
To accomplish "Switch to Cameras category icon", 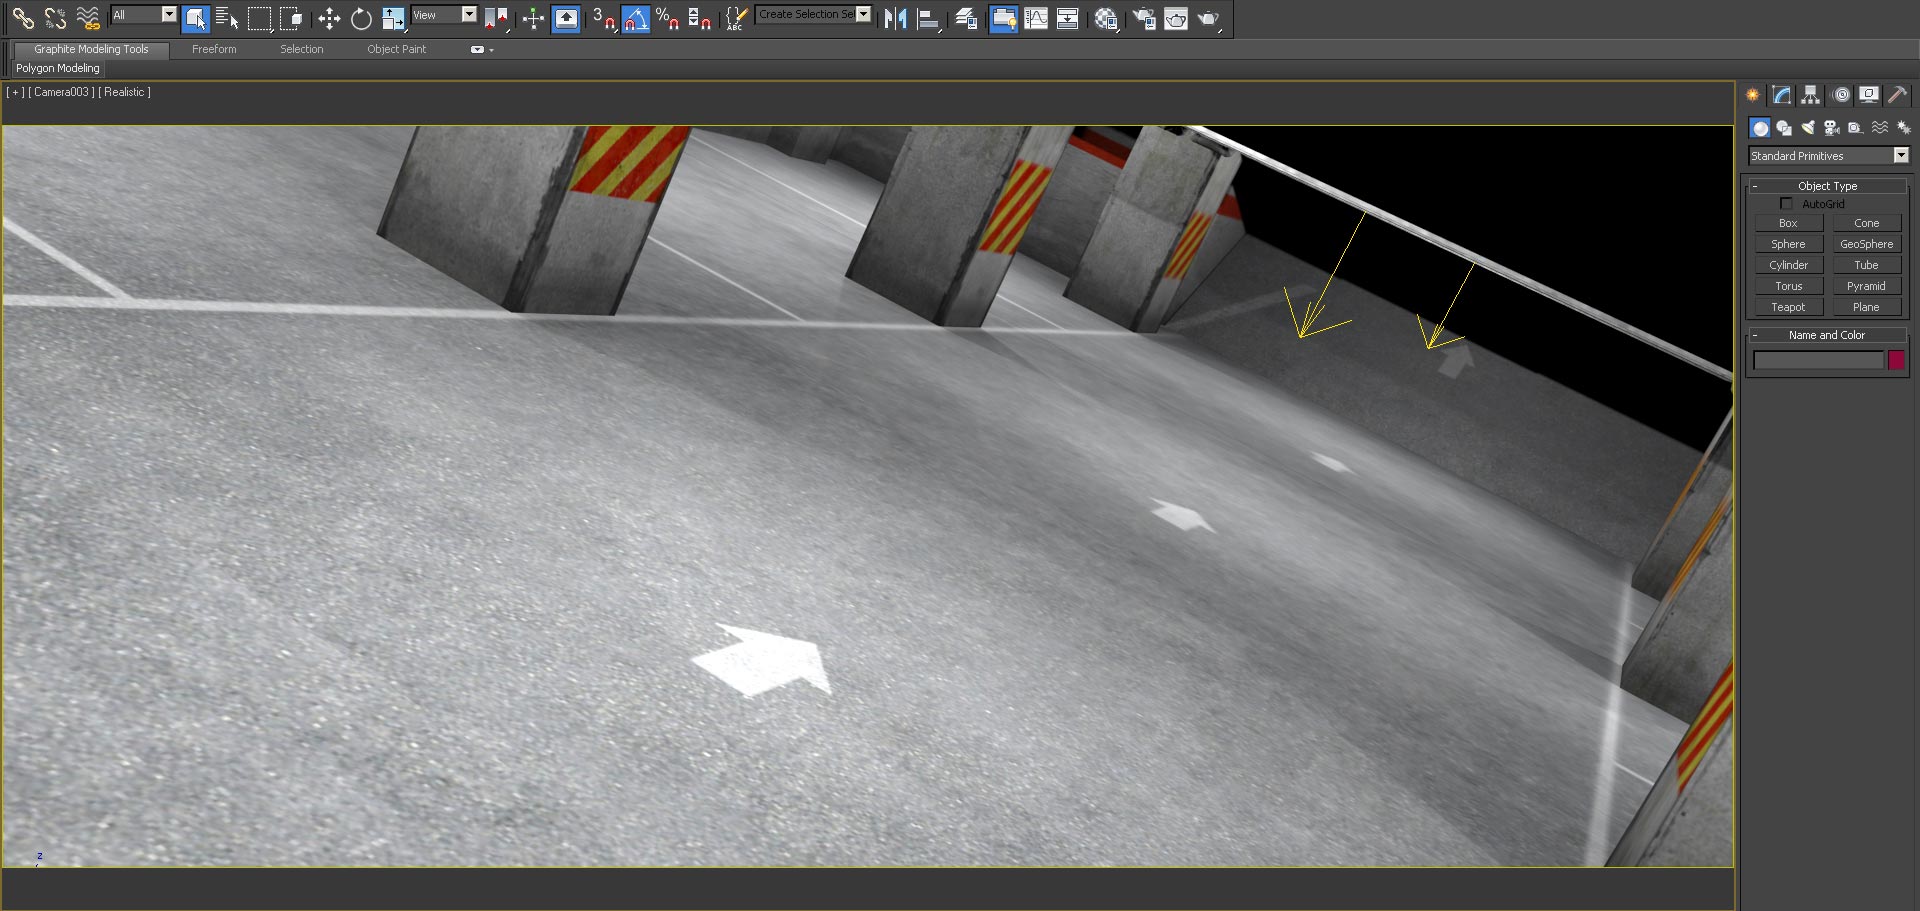I will [1832, 128].
